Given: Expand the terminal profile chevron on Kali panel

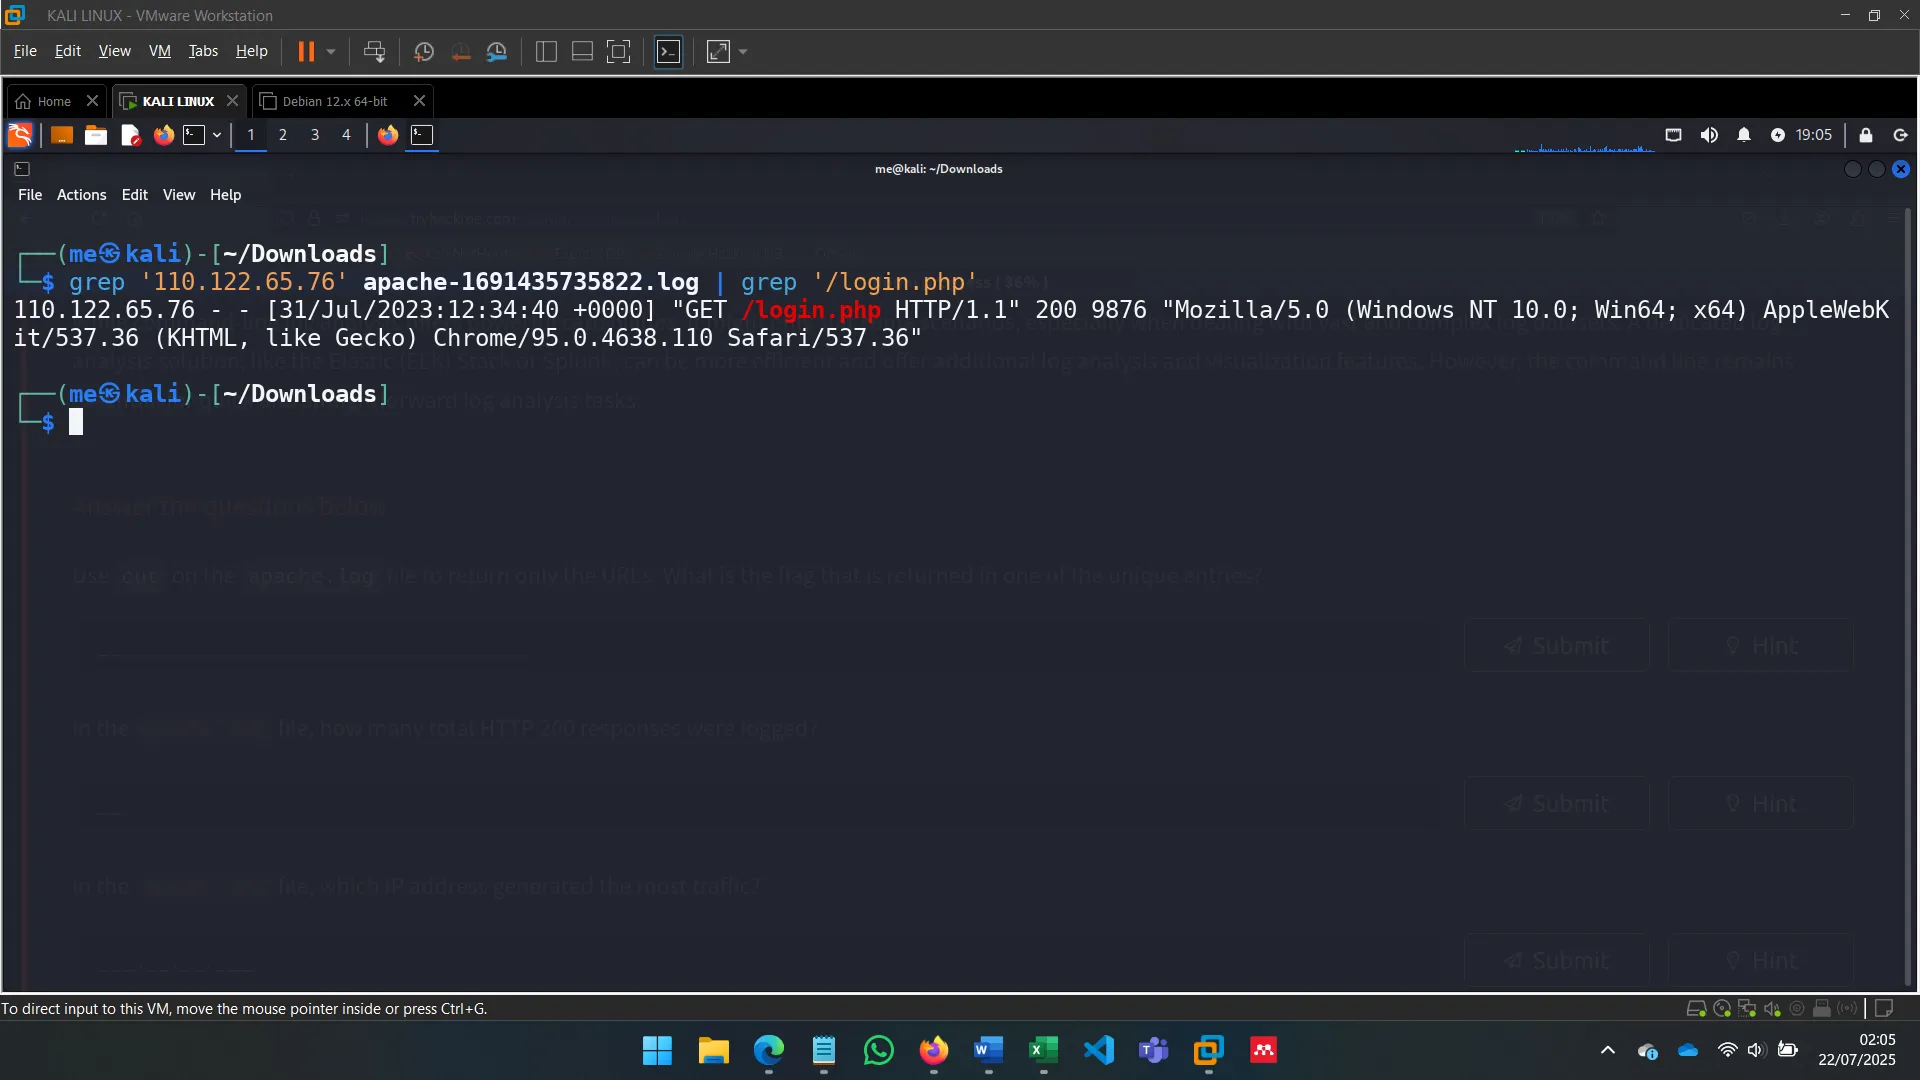Looking at the screenshot, I should (x=217, y=135).
